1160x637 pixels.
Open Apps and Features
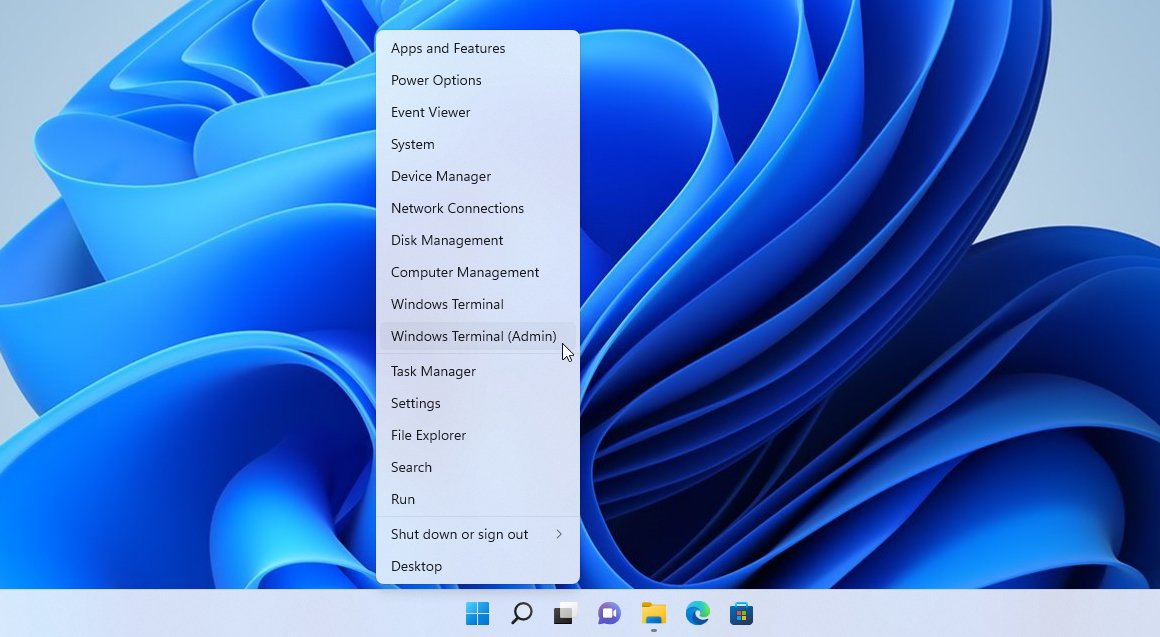point(478,48)
